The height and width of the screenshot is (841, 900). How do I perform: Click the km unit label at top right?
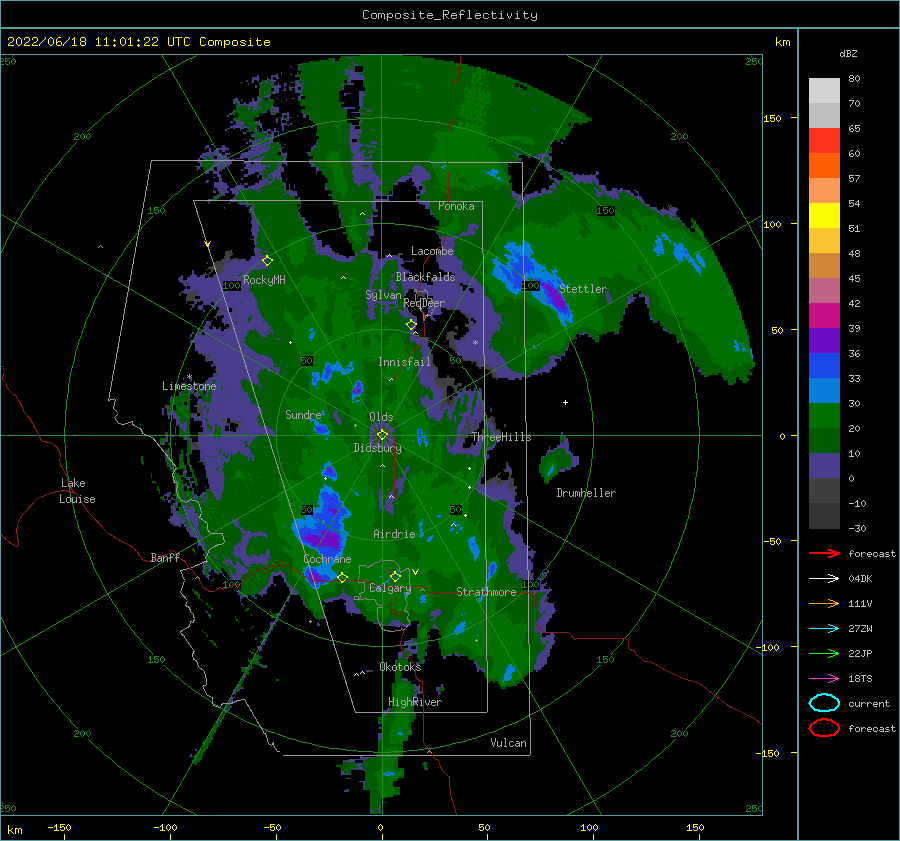[x=782, y=42]
